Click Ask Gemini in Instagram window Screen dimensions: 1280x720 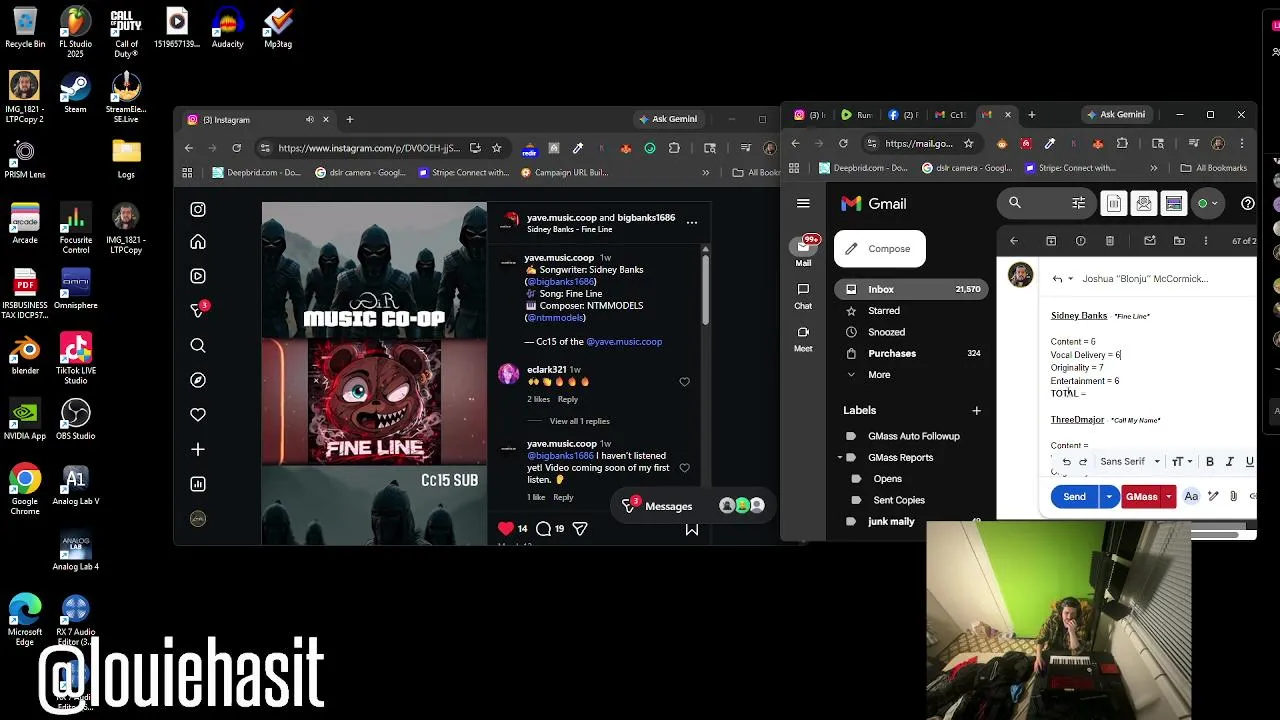pyautogui.click(x=668, y=119)
